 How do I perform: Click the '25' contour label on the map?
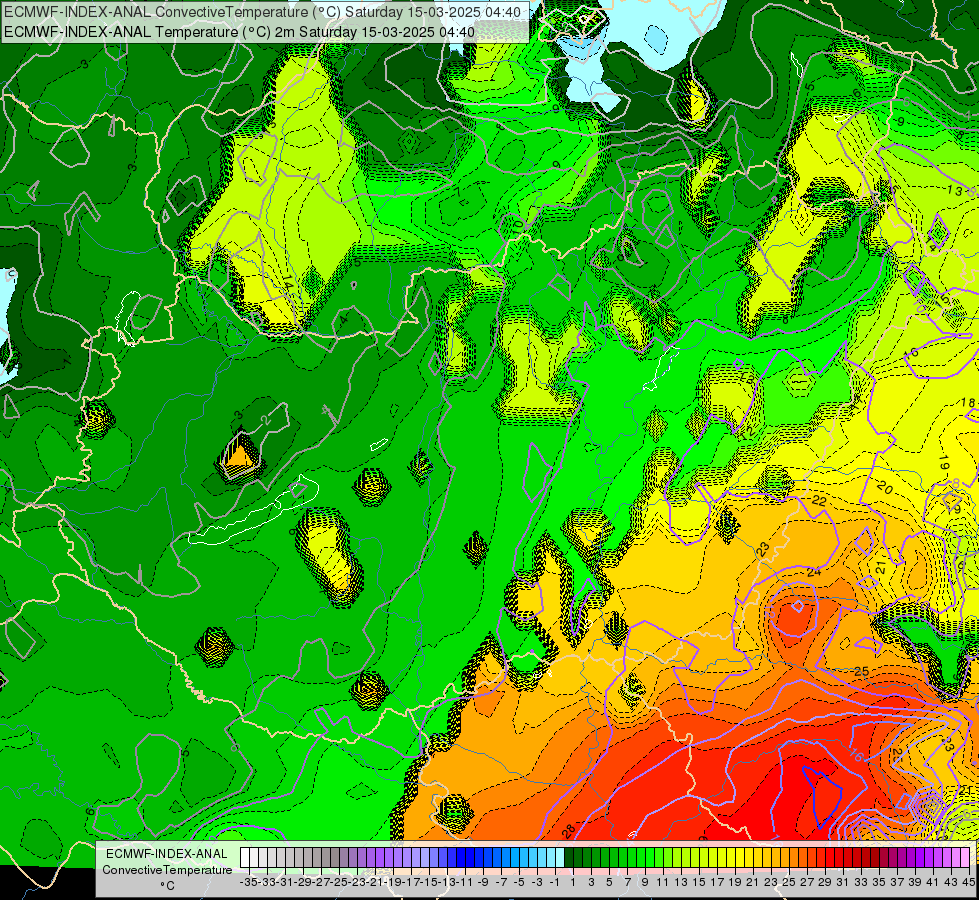coord(862,672)
